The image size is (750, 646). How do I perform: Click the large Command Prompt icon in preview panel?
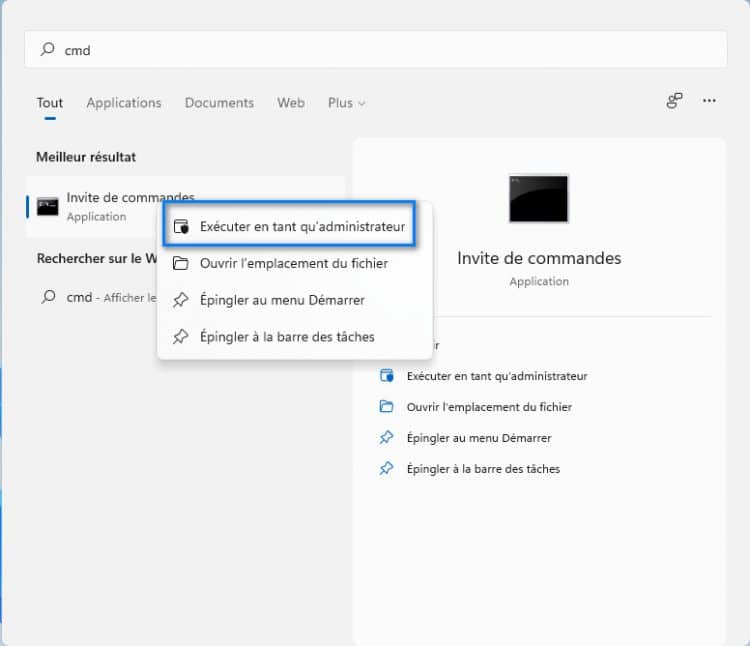click(538, 198)
